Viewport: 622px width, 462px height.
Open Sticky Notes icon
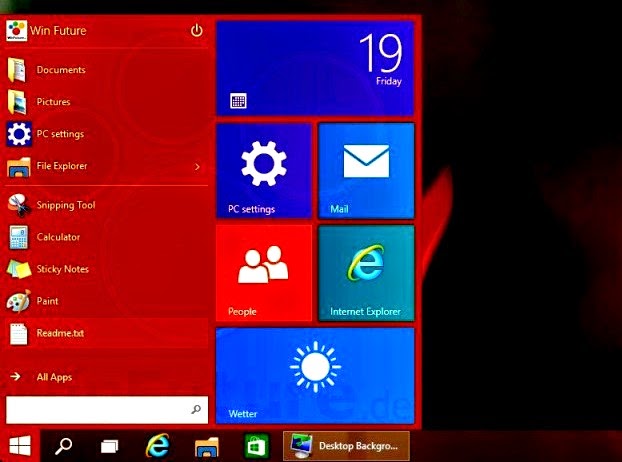[x=19, y=269]
